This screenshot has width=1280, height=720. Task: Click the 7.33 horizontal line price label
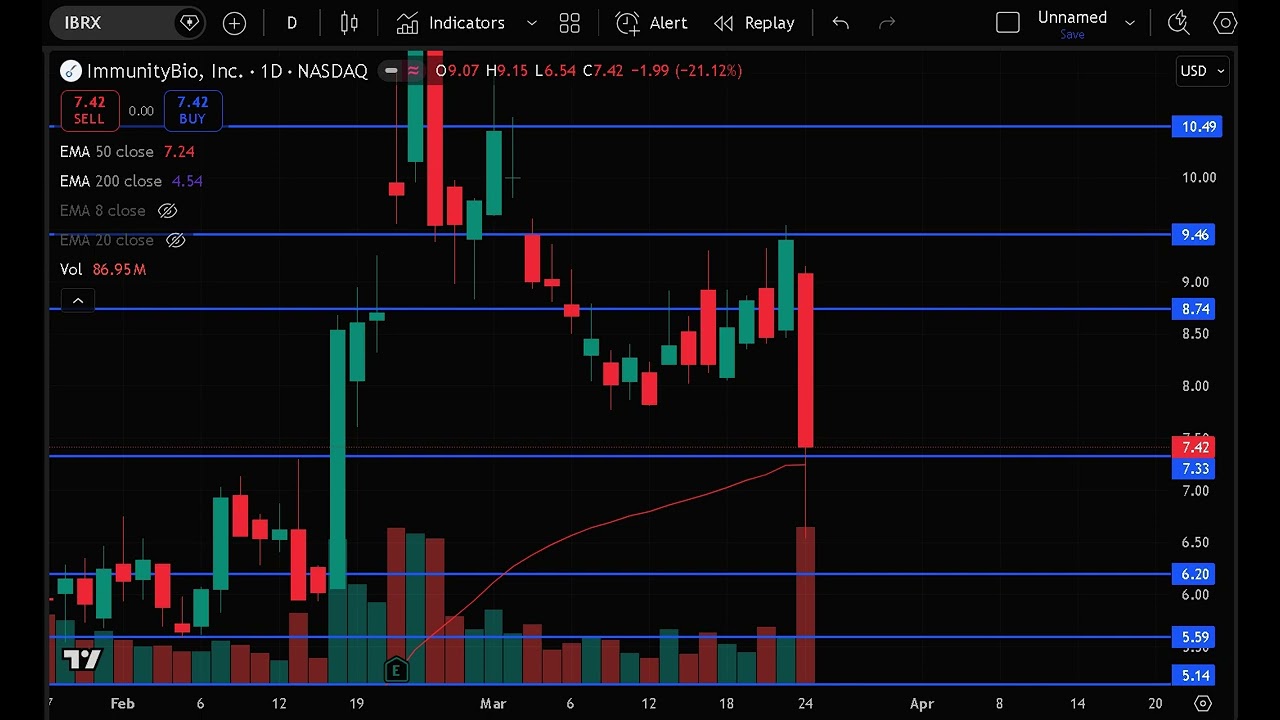click(x=1194, y=468)
